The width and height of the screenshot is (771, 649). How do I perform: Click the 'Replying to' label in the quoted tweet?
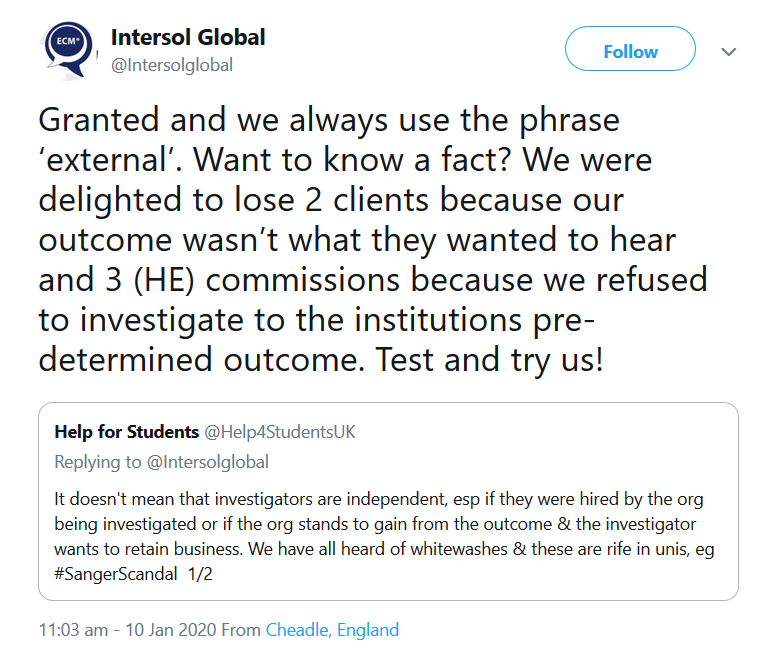coord(97,462)
